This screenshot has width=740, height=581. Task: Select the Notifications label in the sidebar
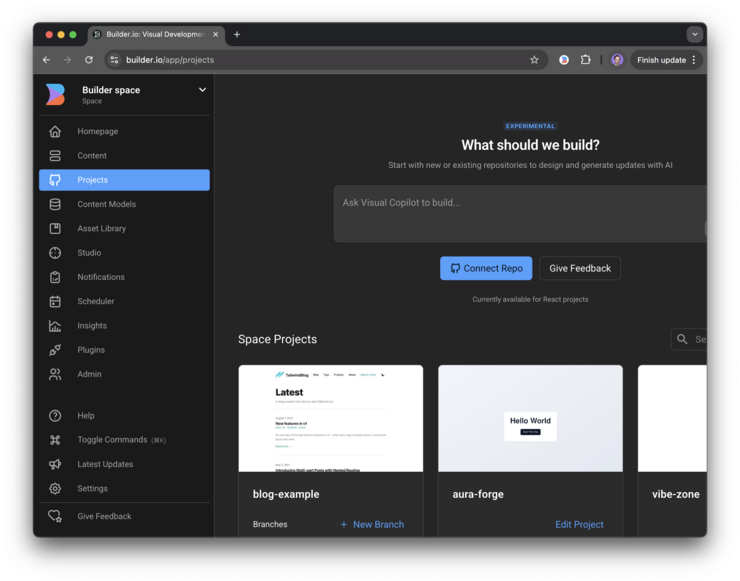click(101, 277)
